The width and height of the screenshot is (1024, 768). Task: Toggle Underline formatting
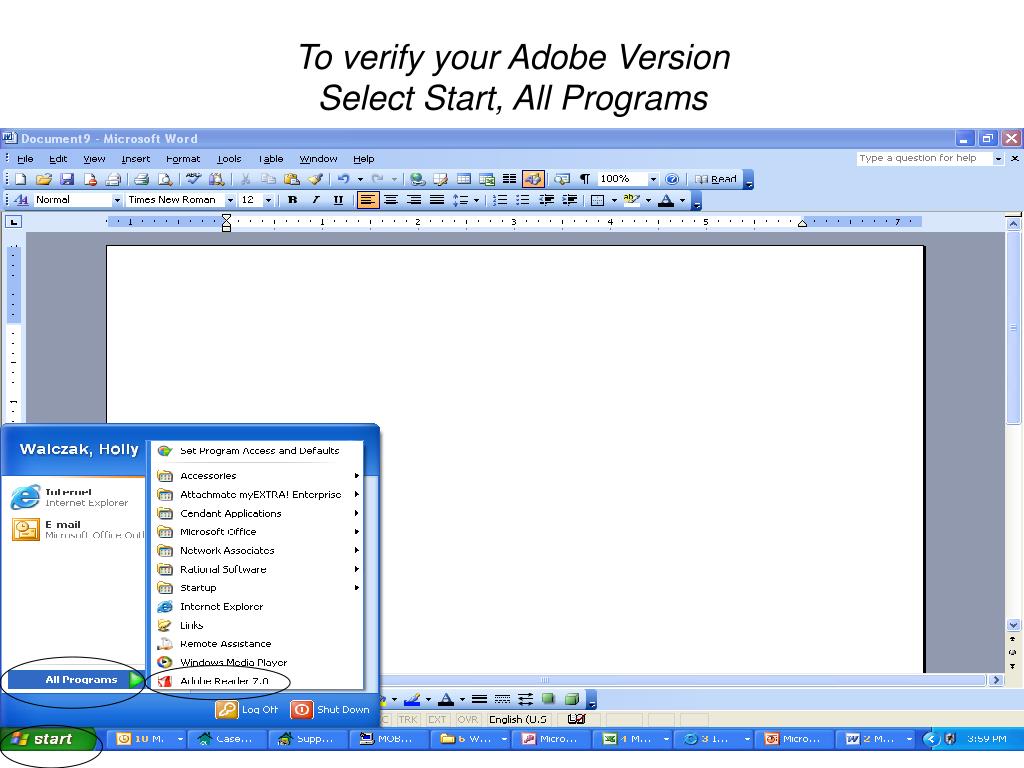(x=338, y=200)
